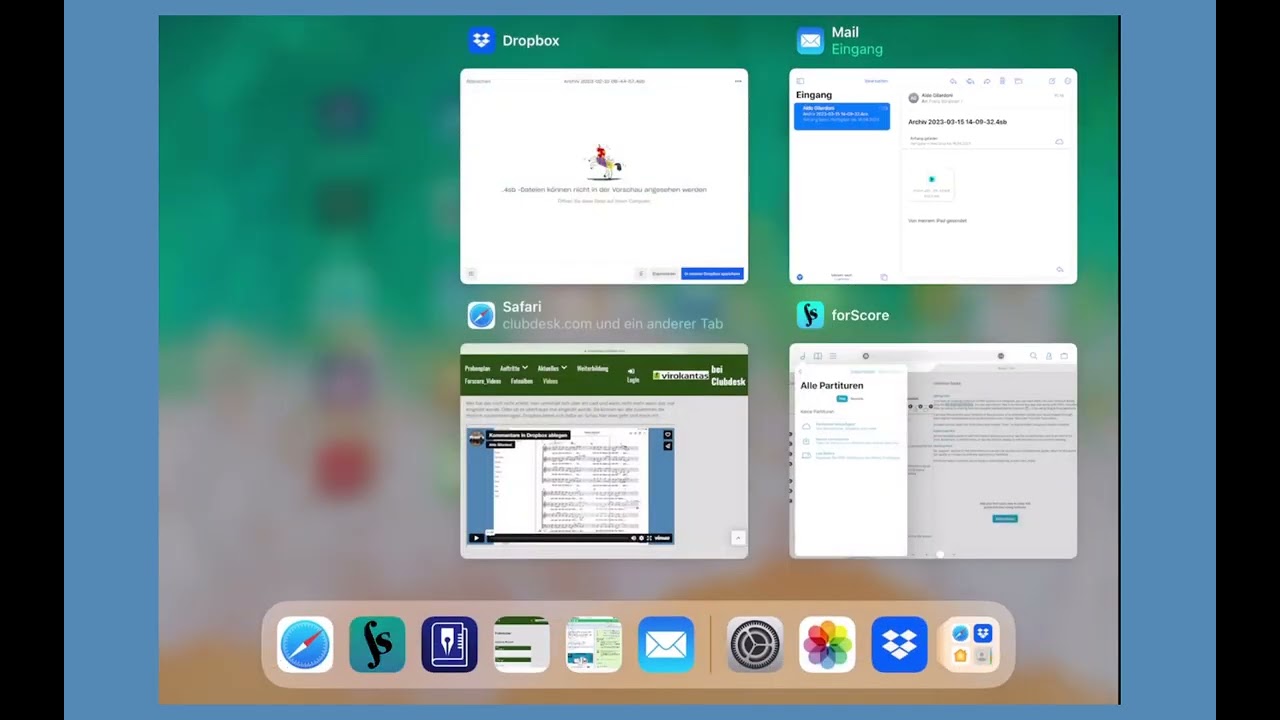
Task: Click the scroll-to-top arrow on Safari page
Action: [x=738, y=538]
